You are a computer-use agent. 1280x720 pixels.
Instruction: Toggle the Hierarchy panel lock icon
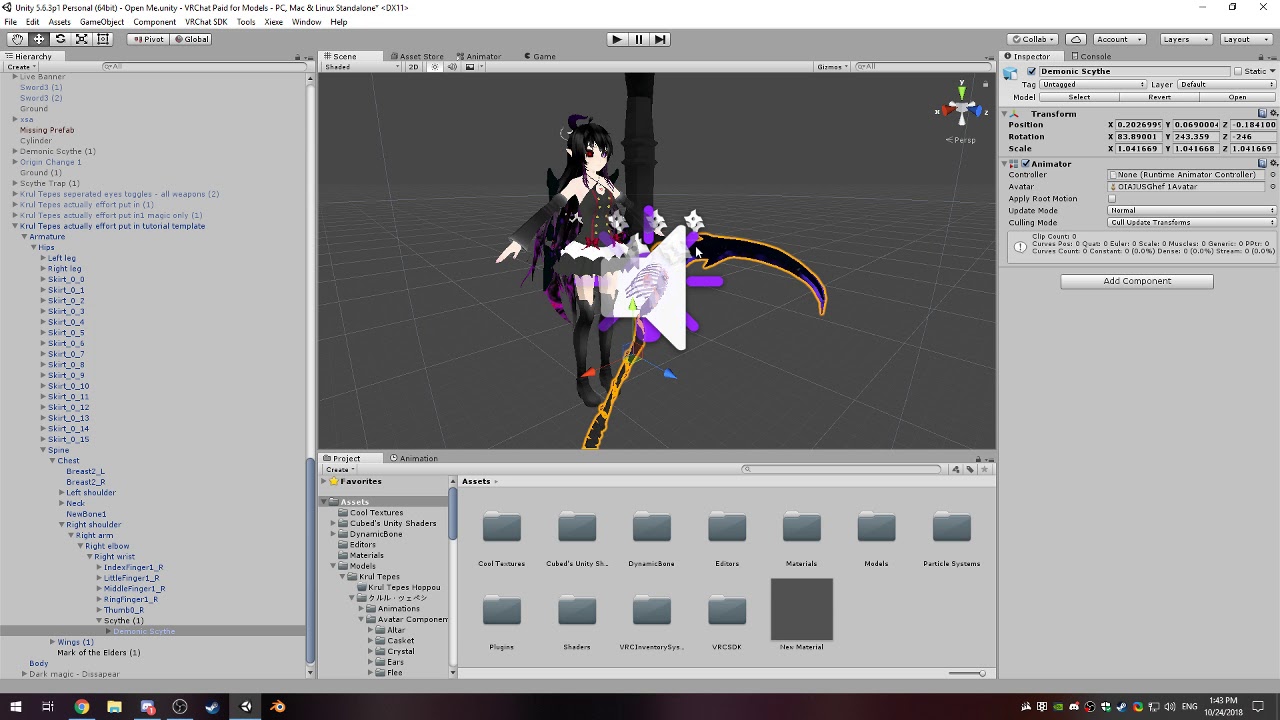tap(298, 57)
